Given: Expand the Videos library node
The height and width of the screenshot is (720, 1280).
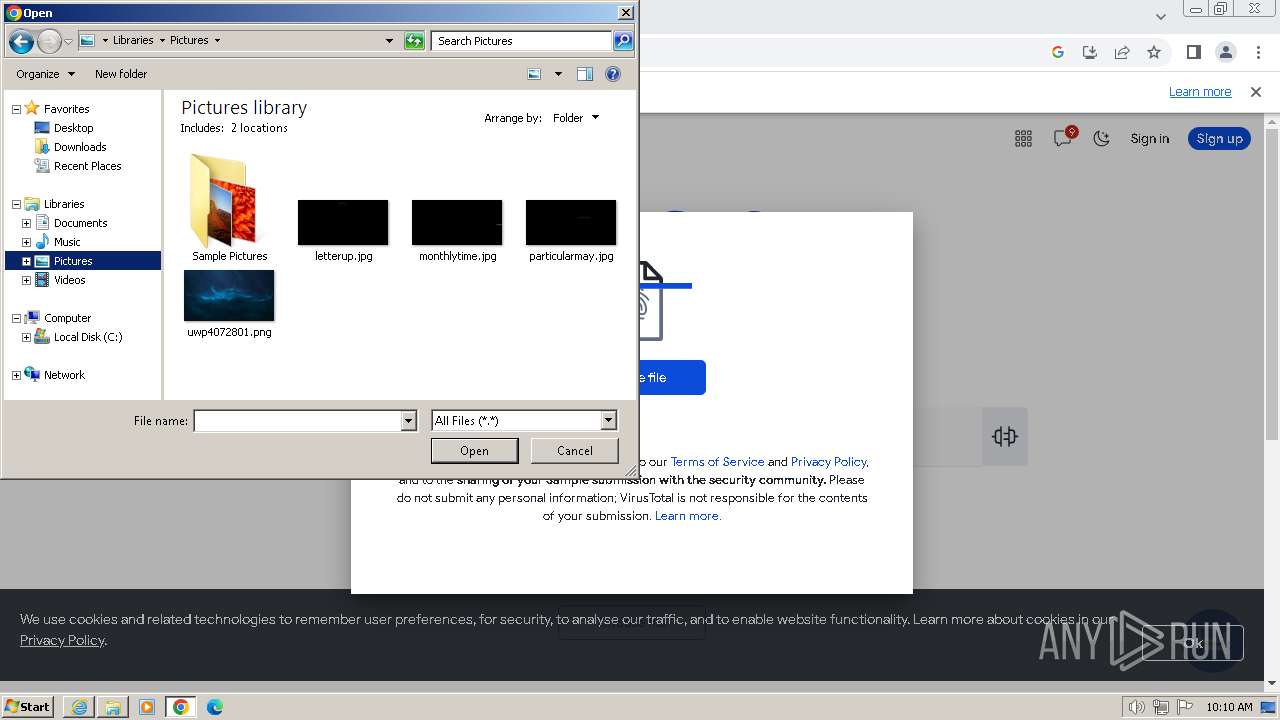Looking at the screenshot, I should pos(26,280).
